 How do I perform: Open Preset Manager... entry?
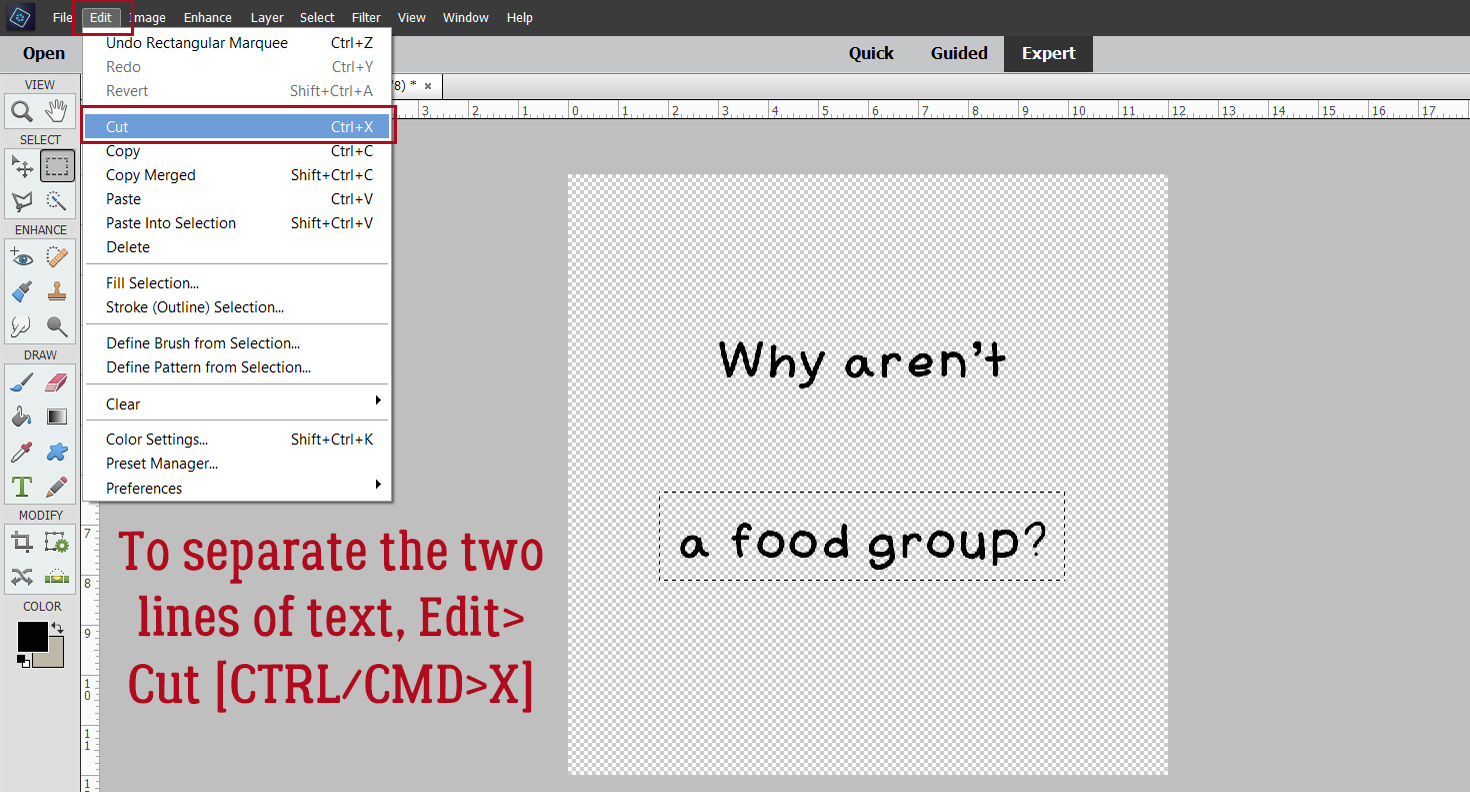(x=237, y=463)
